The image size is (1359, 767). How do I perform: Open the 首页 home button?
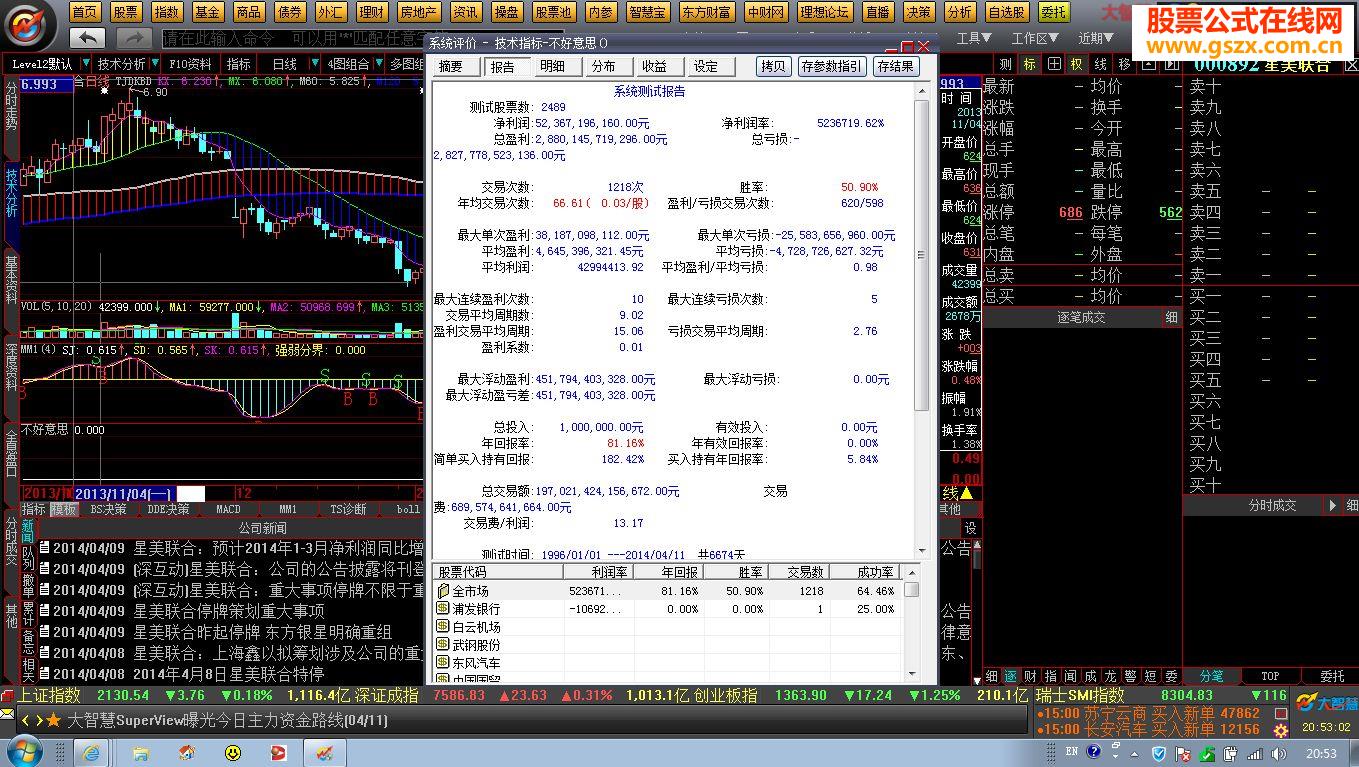(85, 12)
